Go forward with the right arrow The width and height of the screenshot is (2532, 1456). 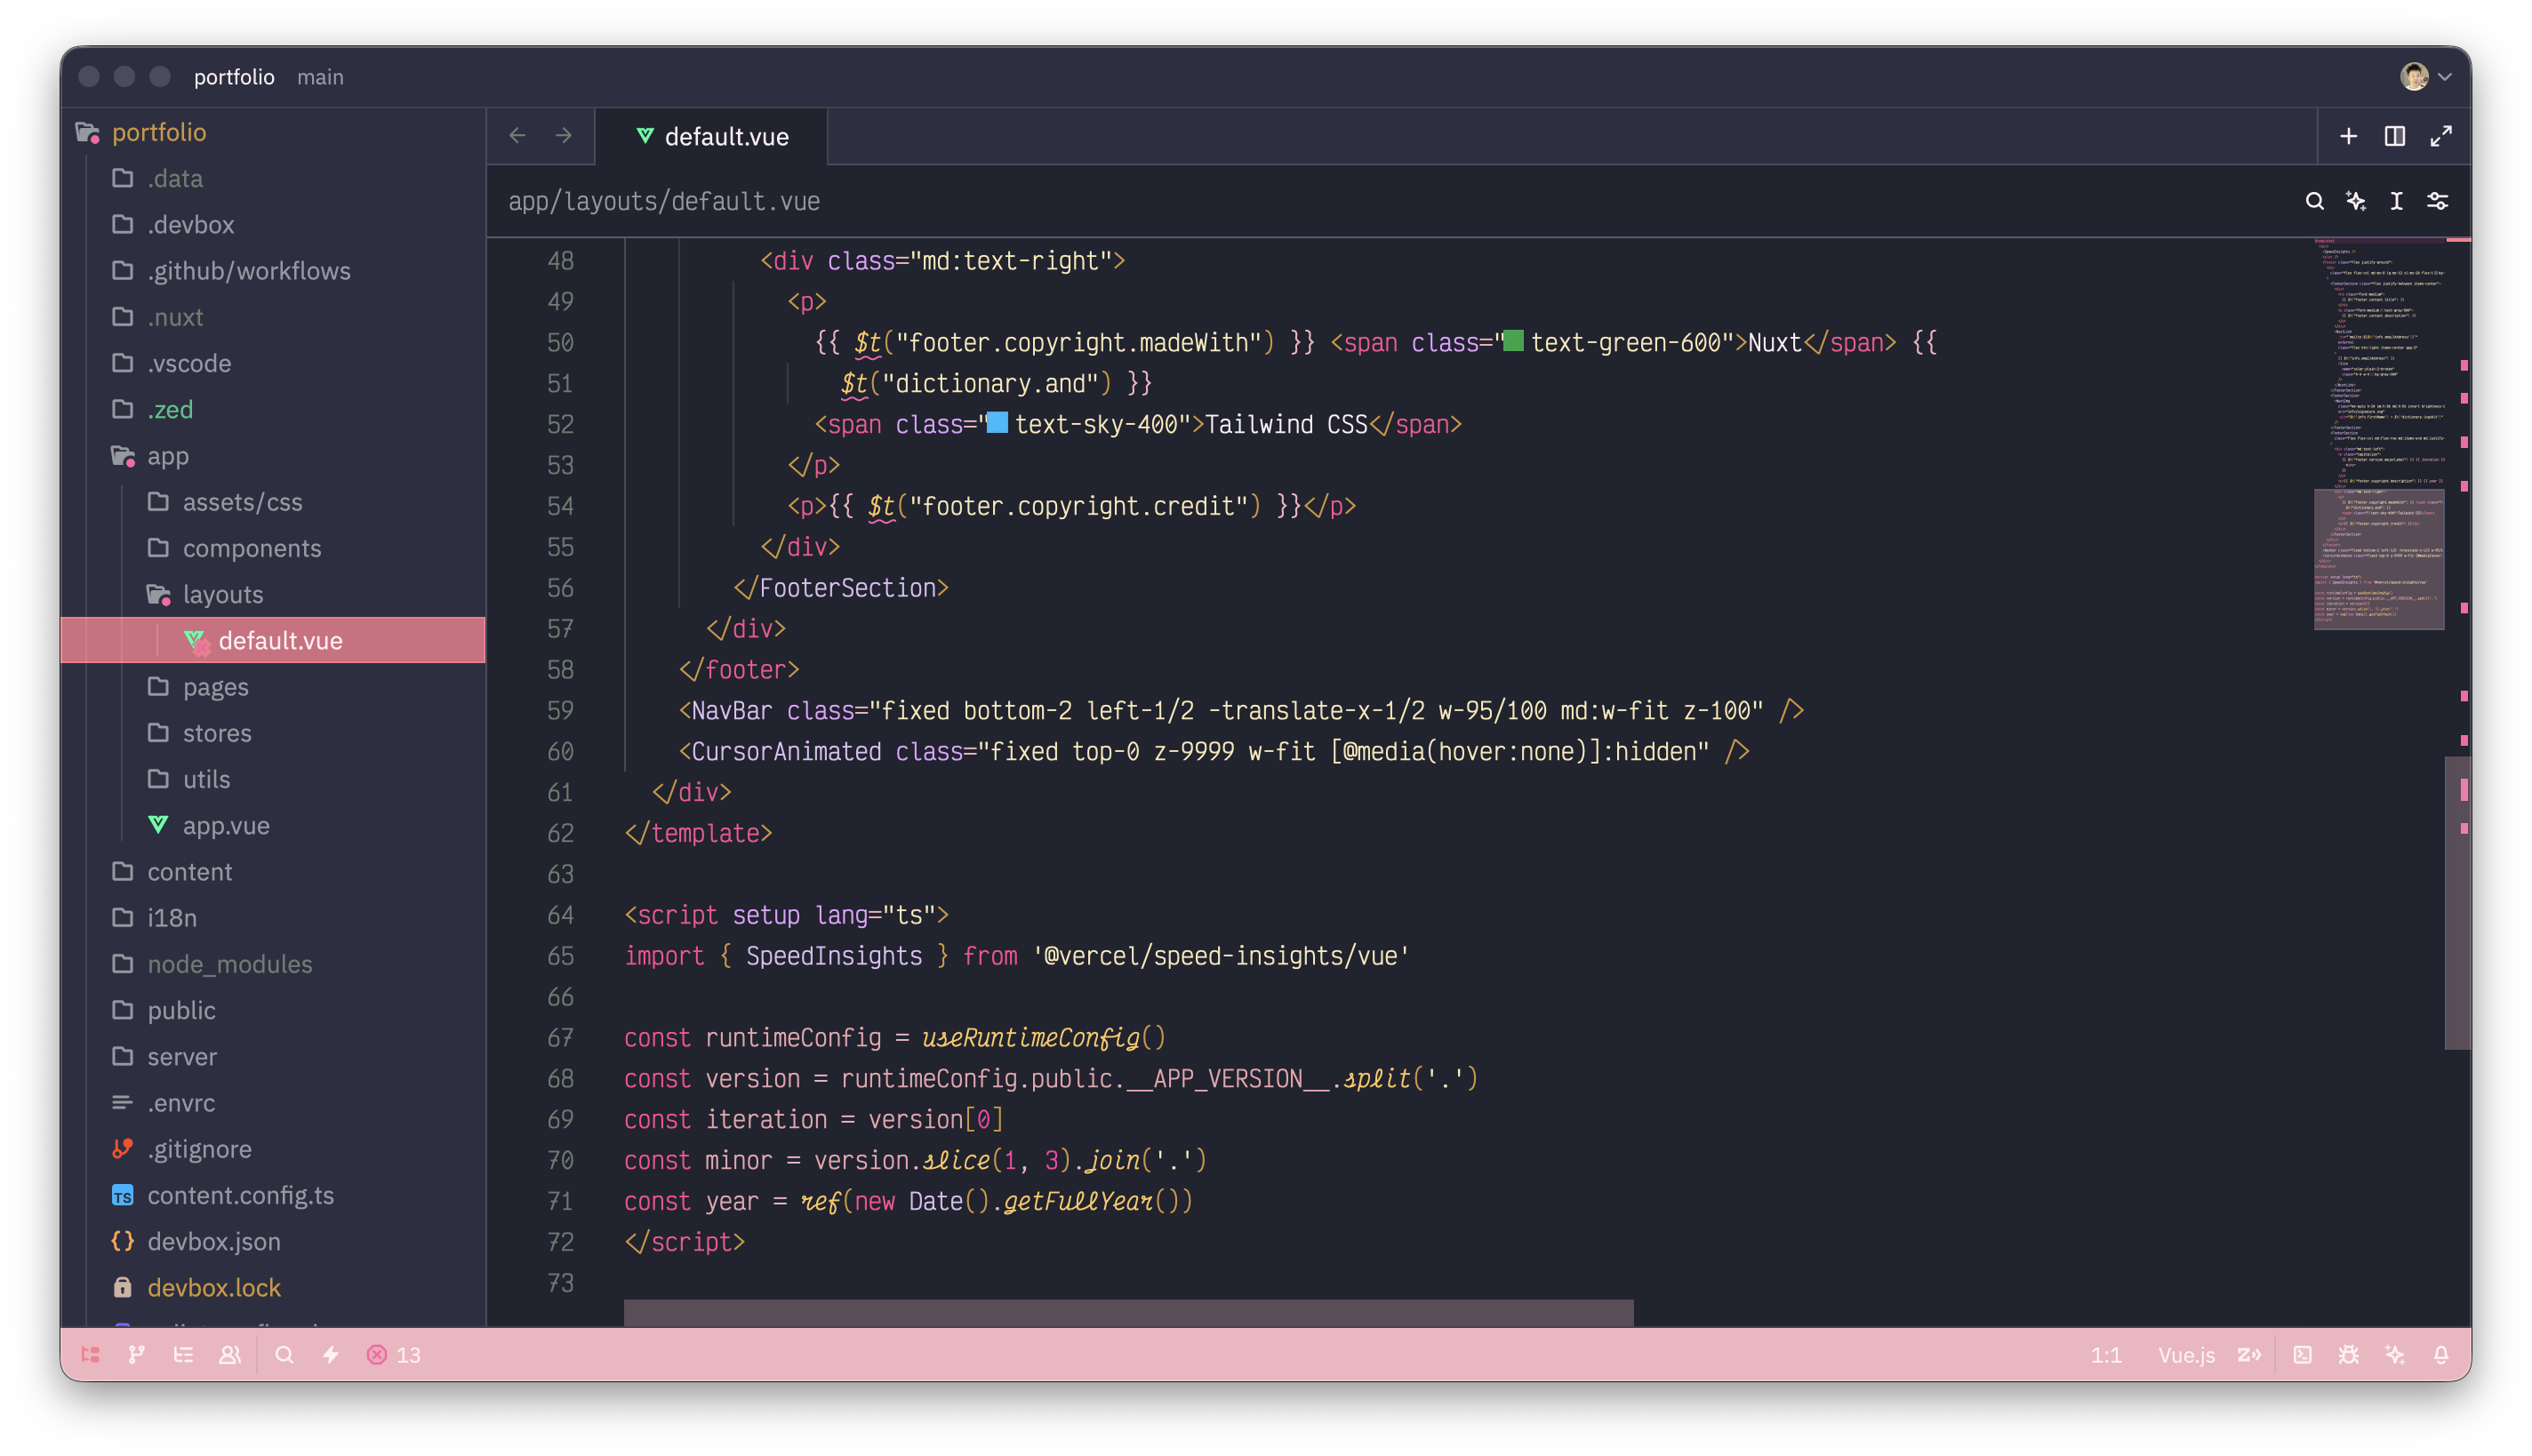564,136
